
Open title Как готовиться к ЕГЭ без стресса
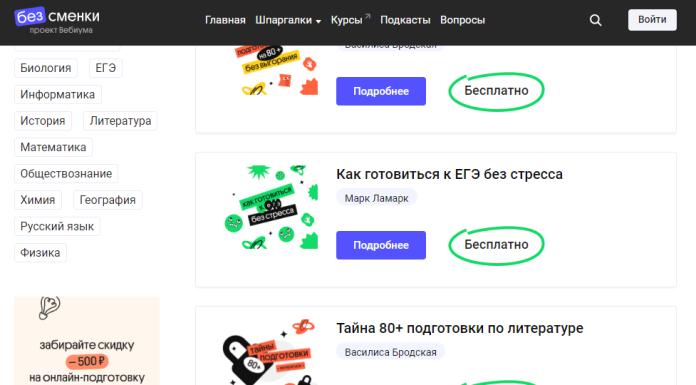pyautogui.click(x=449, y=174)
